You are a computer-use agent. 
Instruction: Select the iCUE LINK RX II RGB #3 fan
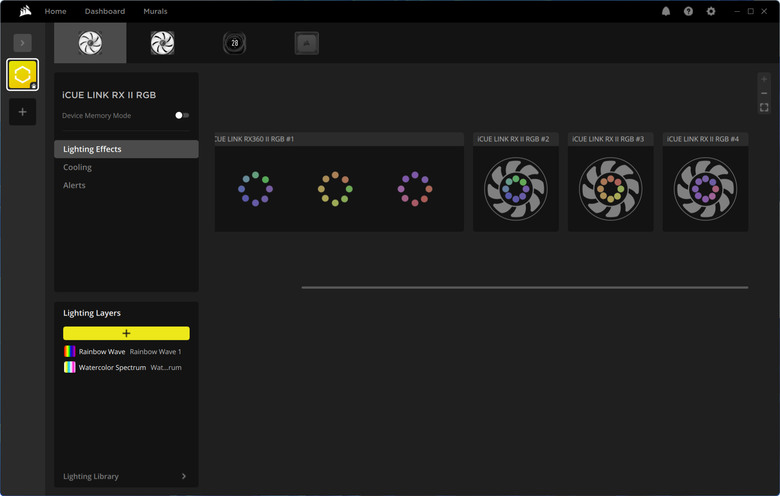pyautogui.click(x=610, y=189)
